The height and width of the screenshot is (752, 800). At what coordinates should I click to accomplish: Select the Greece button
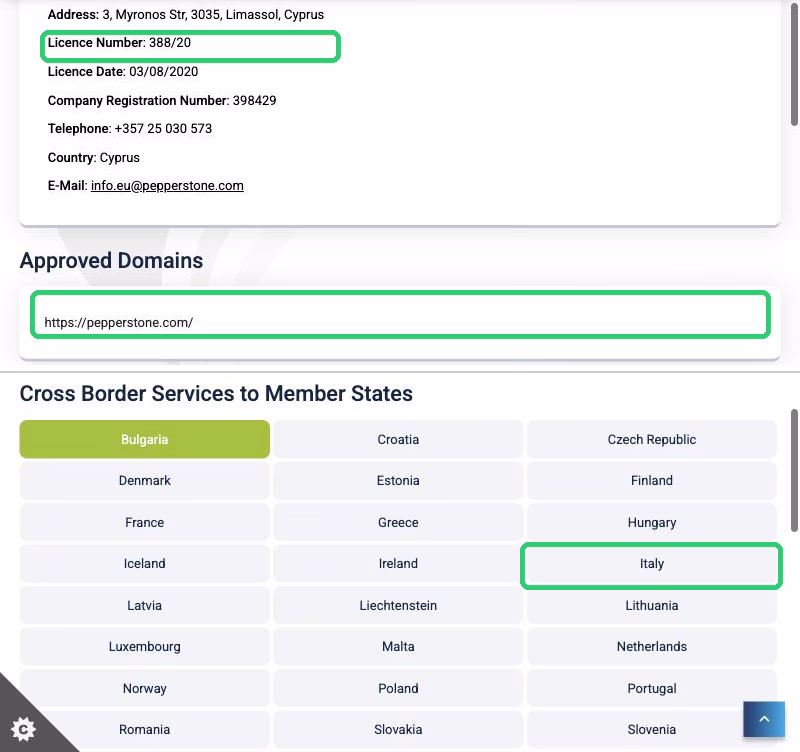[x=398, y=522]
